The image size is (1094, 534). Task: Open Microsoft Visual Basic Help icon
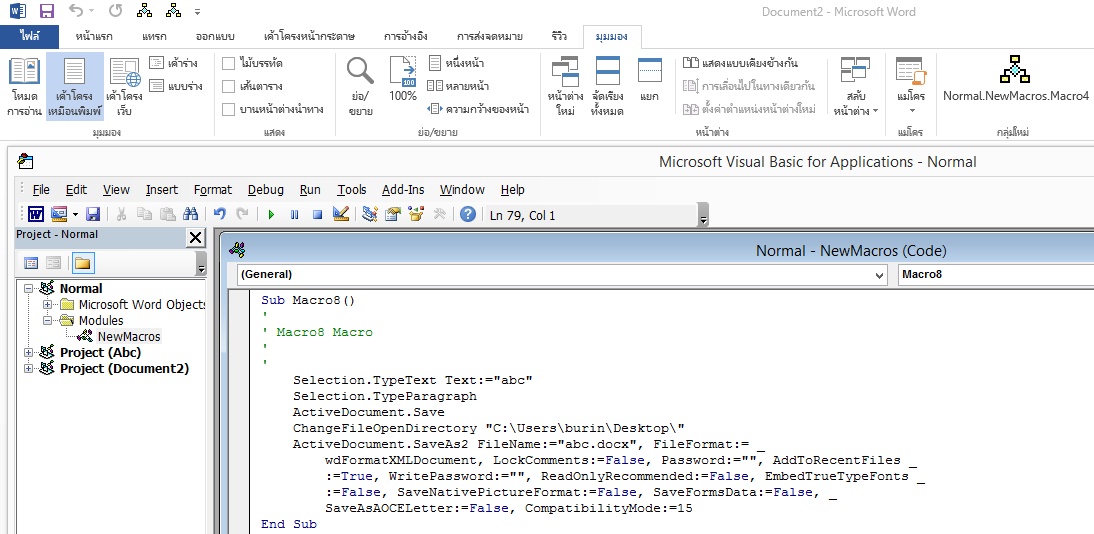467,214
